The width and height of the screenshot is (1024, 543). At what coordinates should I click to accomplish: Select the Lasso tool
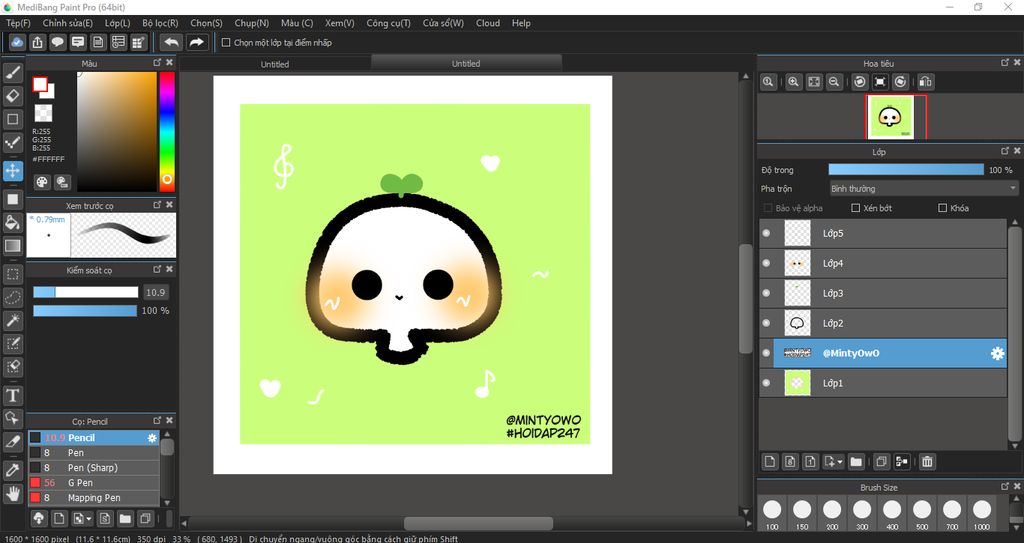tap(12, 297)
